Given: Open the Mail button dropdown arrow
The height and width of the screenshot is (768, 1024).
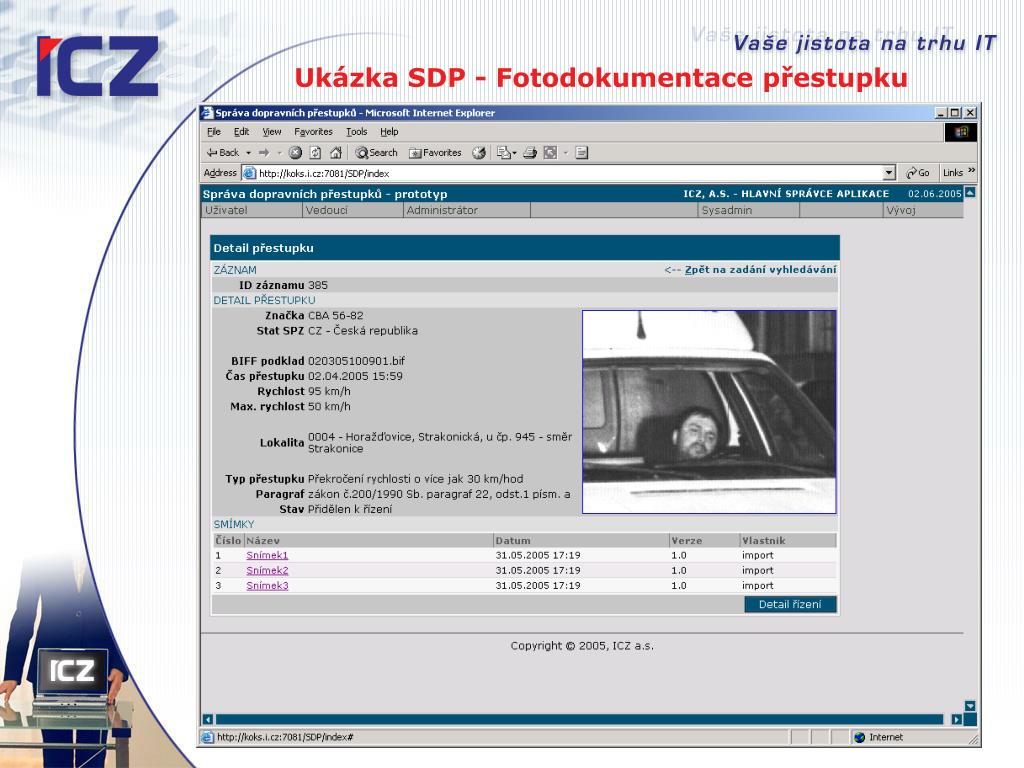Looking at the screenshot, I should point(515,153).
